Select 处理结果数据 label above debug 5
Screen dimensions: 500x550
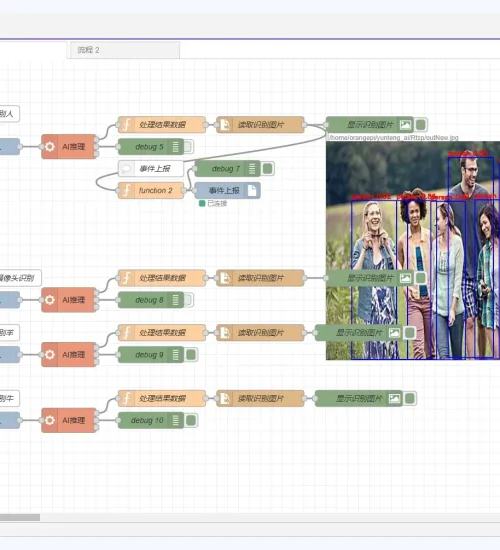(162, 125)
